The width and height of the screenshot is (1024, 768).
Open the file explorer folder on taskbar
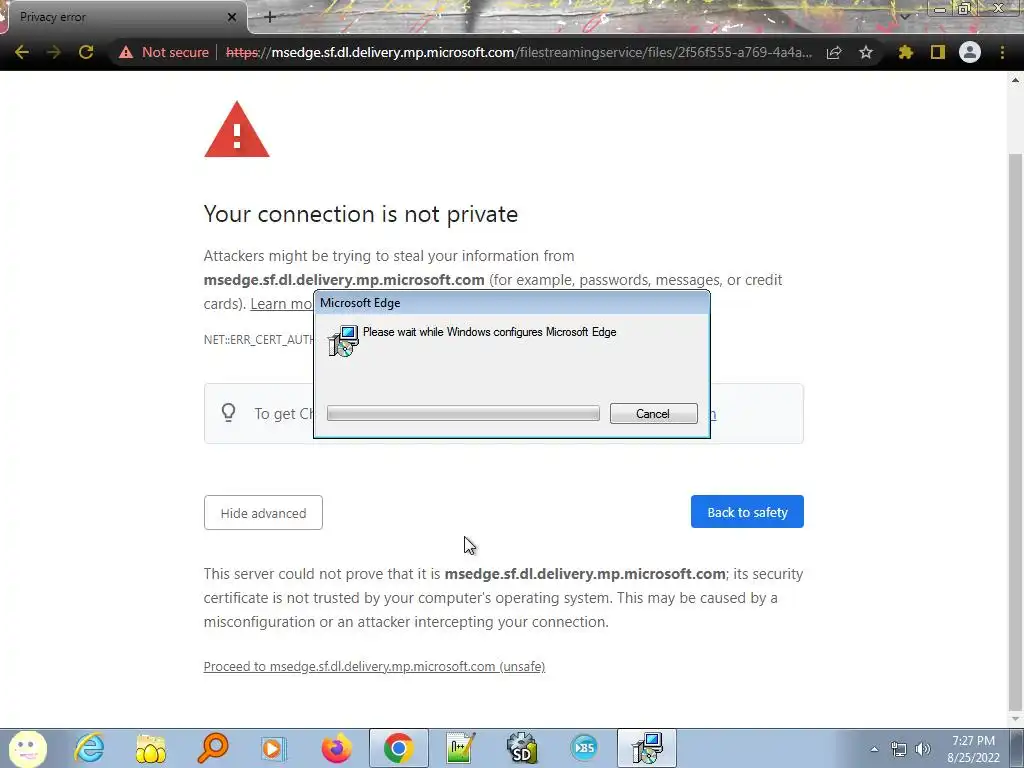coord(151,748)
